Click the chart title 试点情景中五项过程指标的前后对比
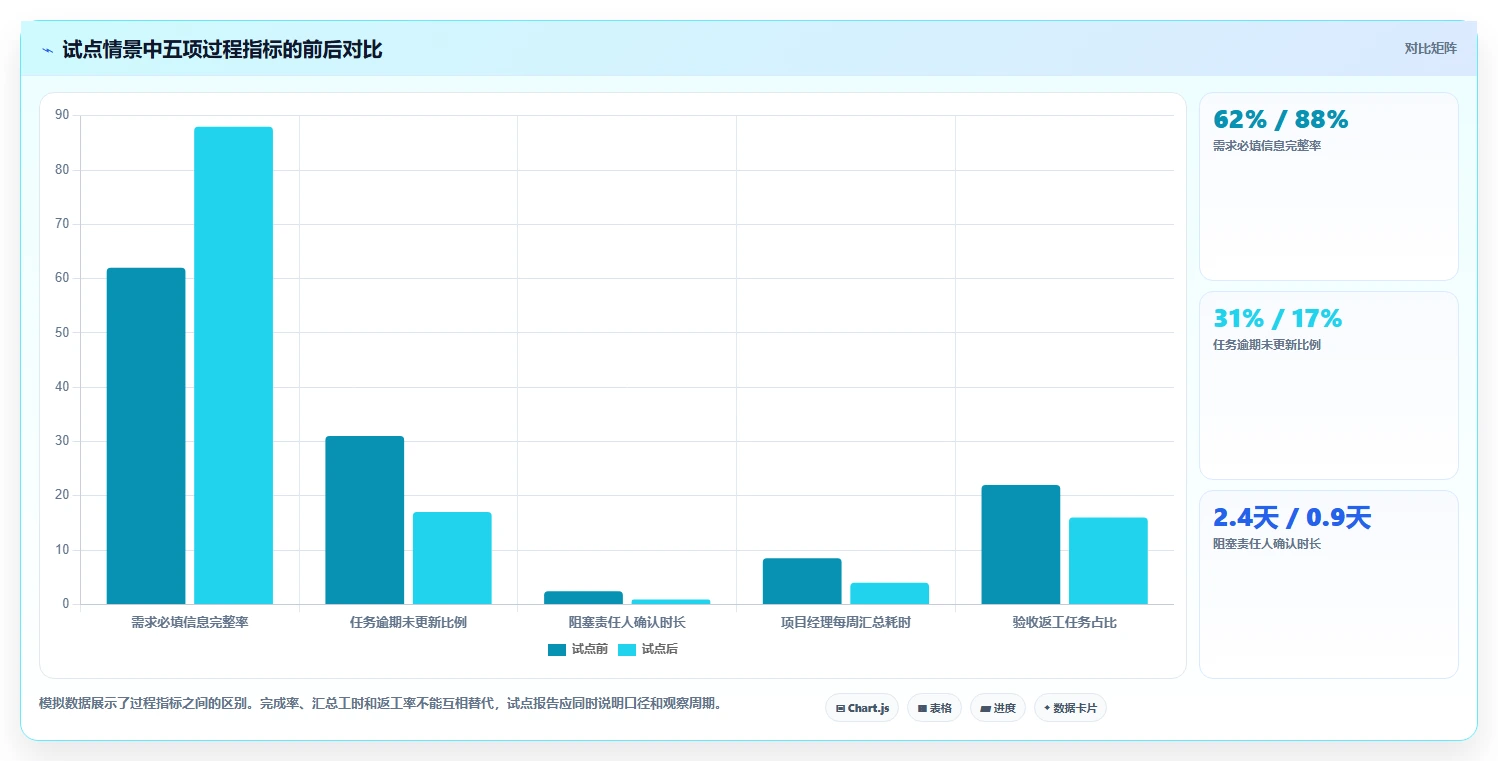The image size is (1498, 761). pos(222,50)
